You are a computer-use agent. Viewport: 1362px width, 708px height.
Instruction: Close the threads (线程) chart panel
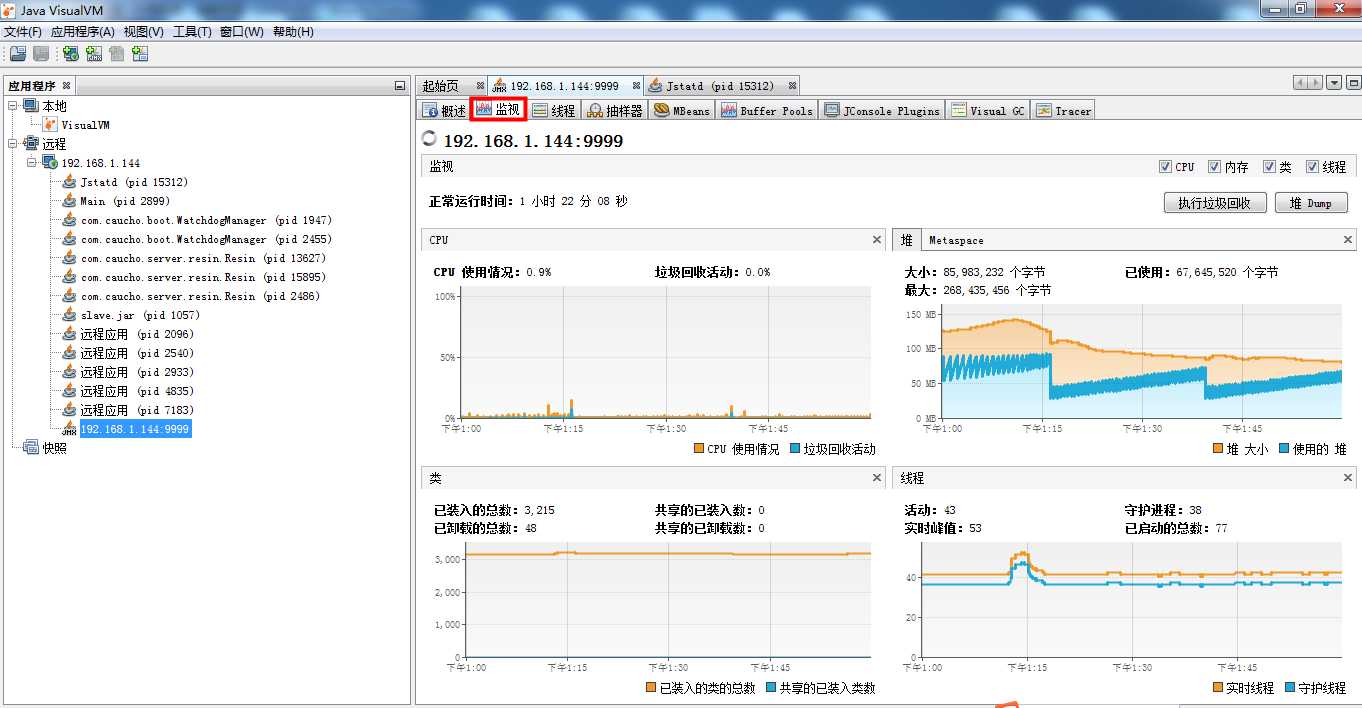pos(1347,478)
